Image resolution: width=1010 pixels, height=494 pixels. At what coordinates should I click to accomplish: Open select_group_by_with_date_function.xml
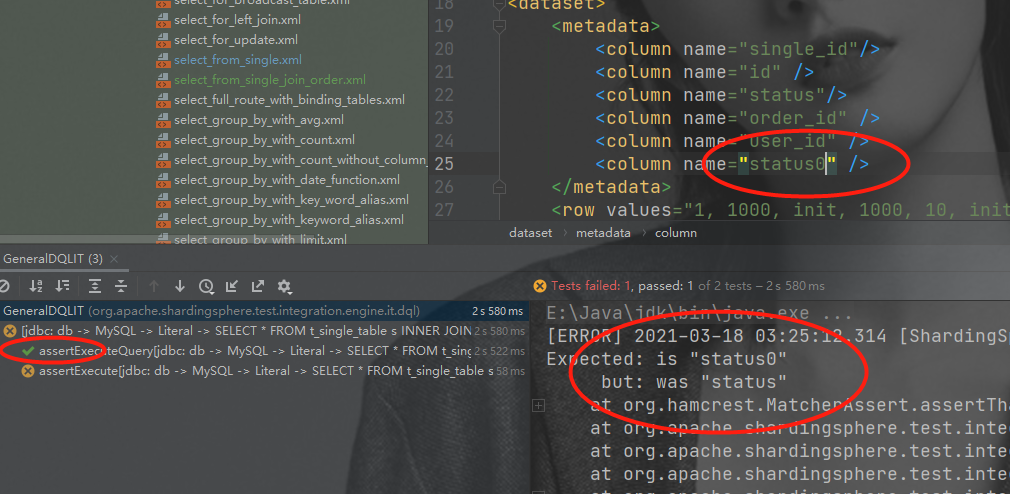click(287, 180)
